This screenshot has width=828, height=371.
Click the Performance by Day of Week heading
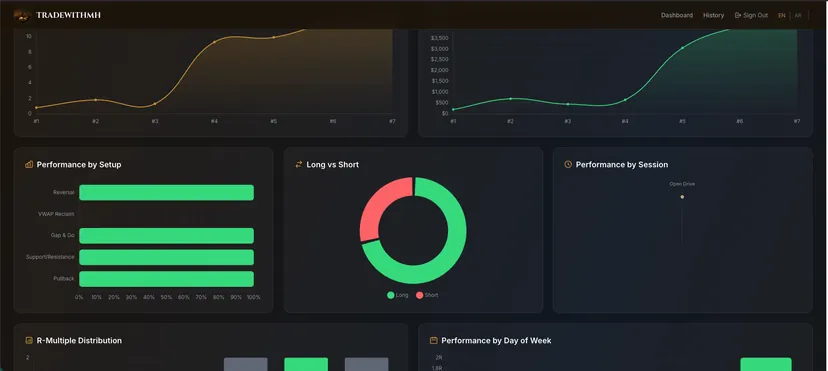[x=496, y=340]
